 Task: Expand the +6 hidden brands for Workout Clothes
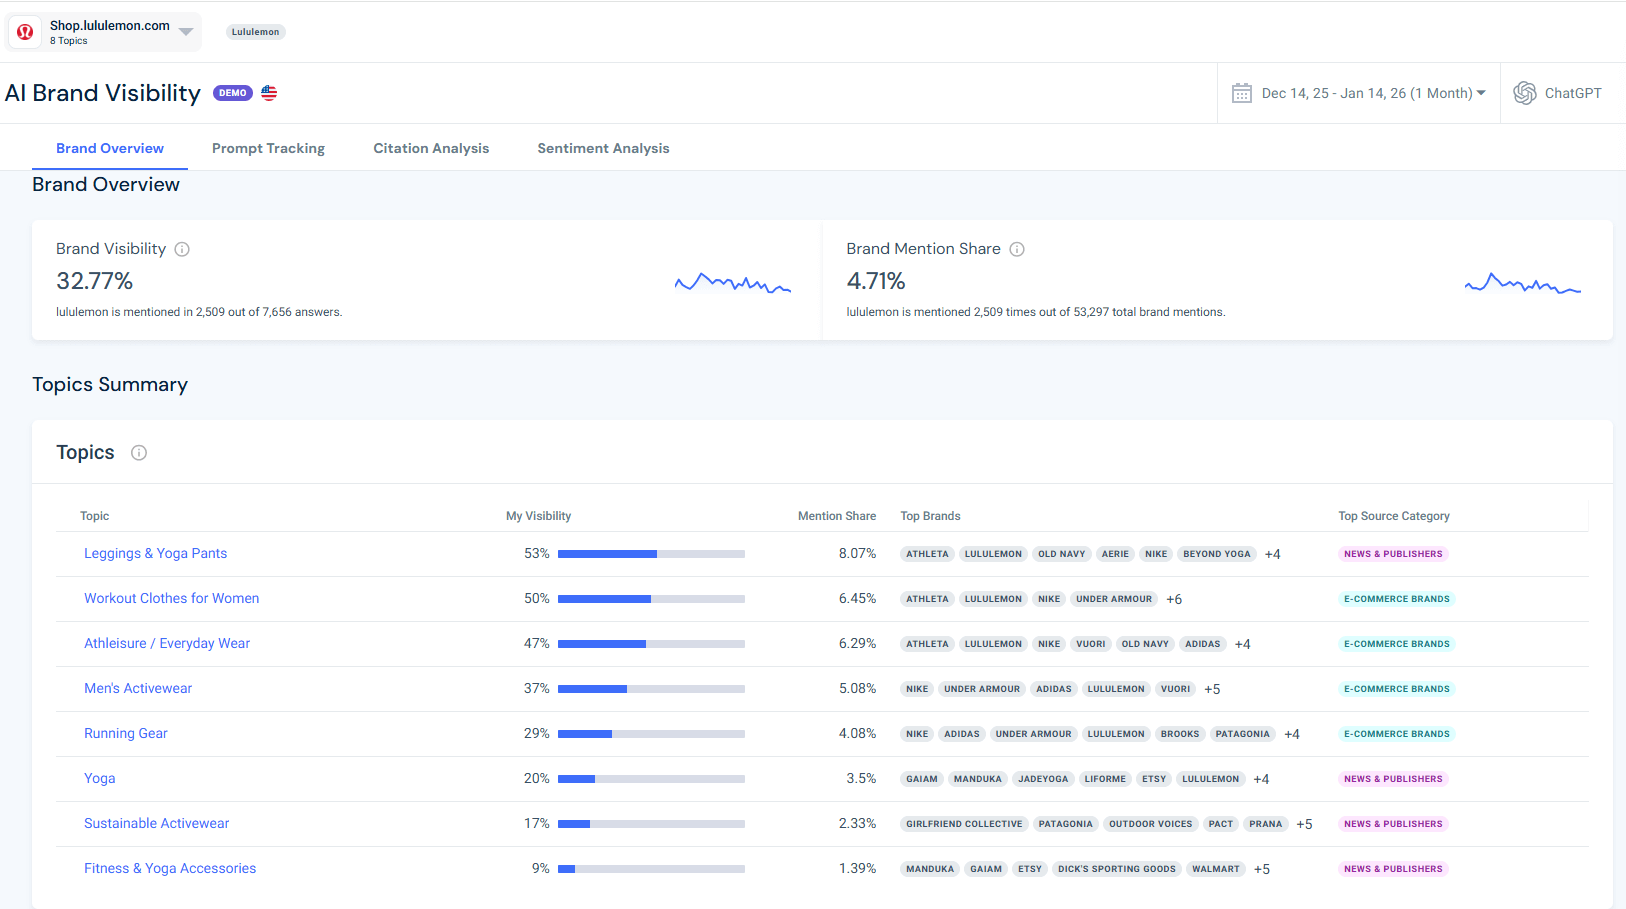tap(1173, 598)
